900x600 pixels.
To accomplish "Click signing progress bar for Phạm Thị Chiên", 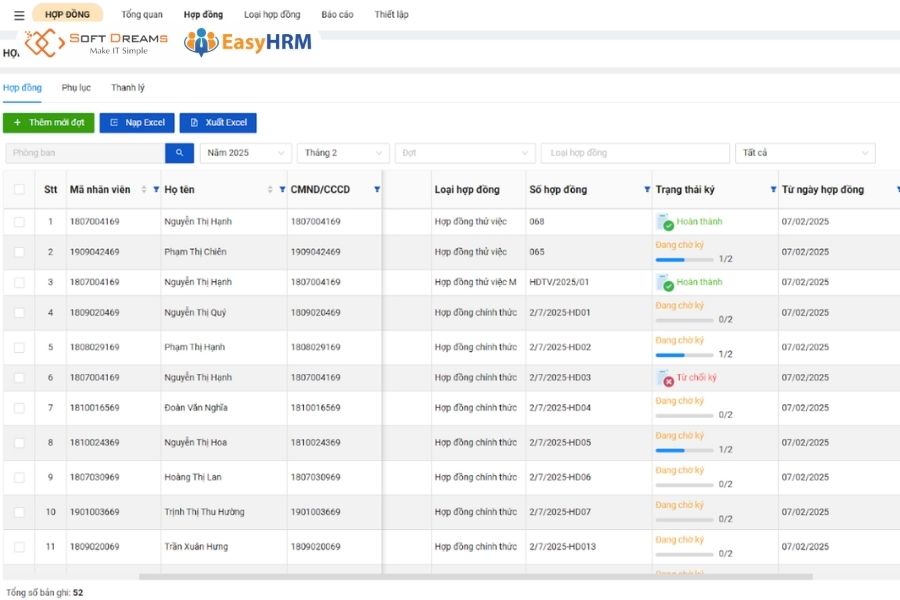I will [x=684, y=260].
